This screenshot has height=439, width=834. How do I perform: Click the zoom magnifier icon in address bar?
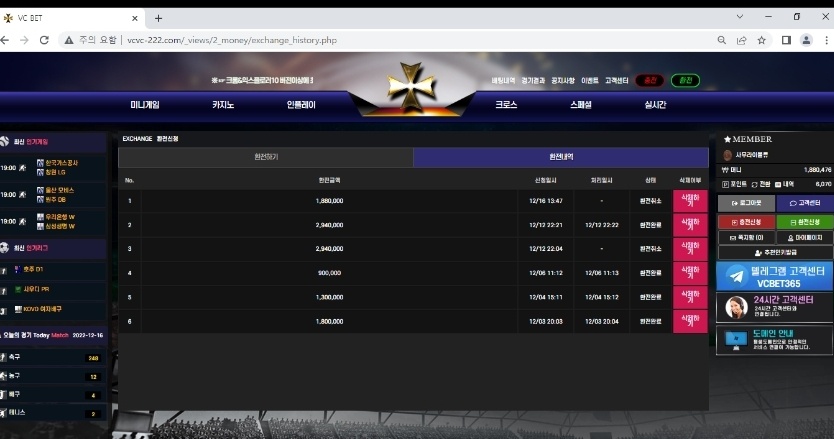pyautogui.click(x=722, y=40)
